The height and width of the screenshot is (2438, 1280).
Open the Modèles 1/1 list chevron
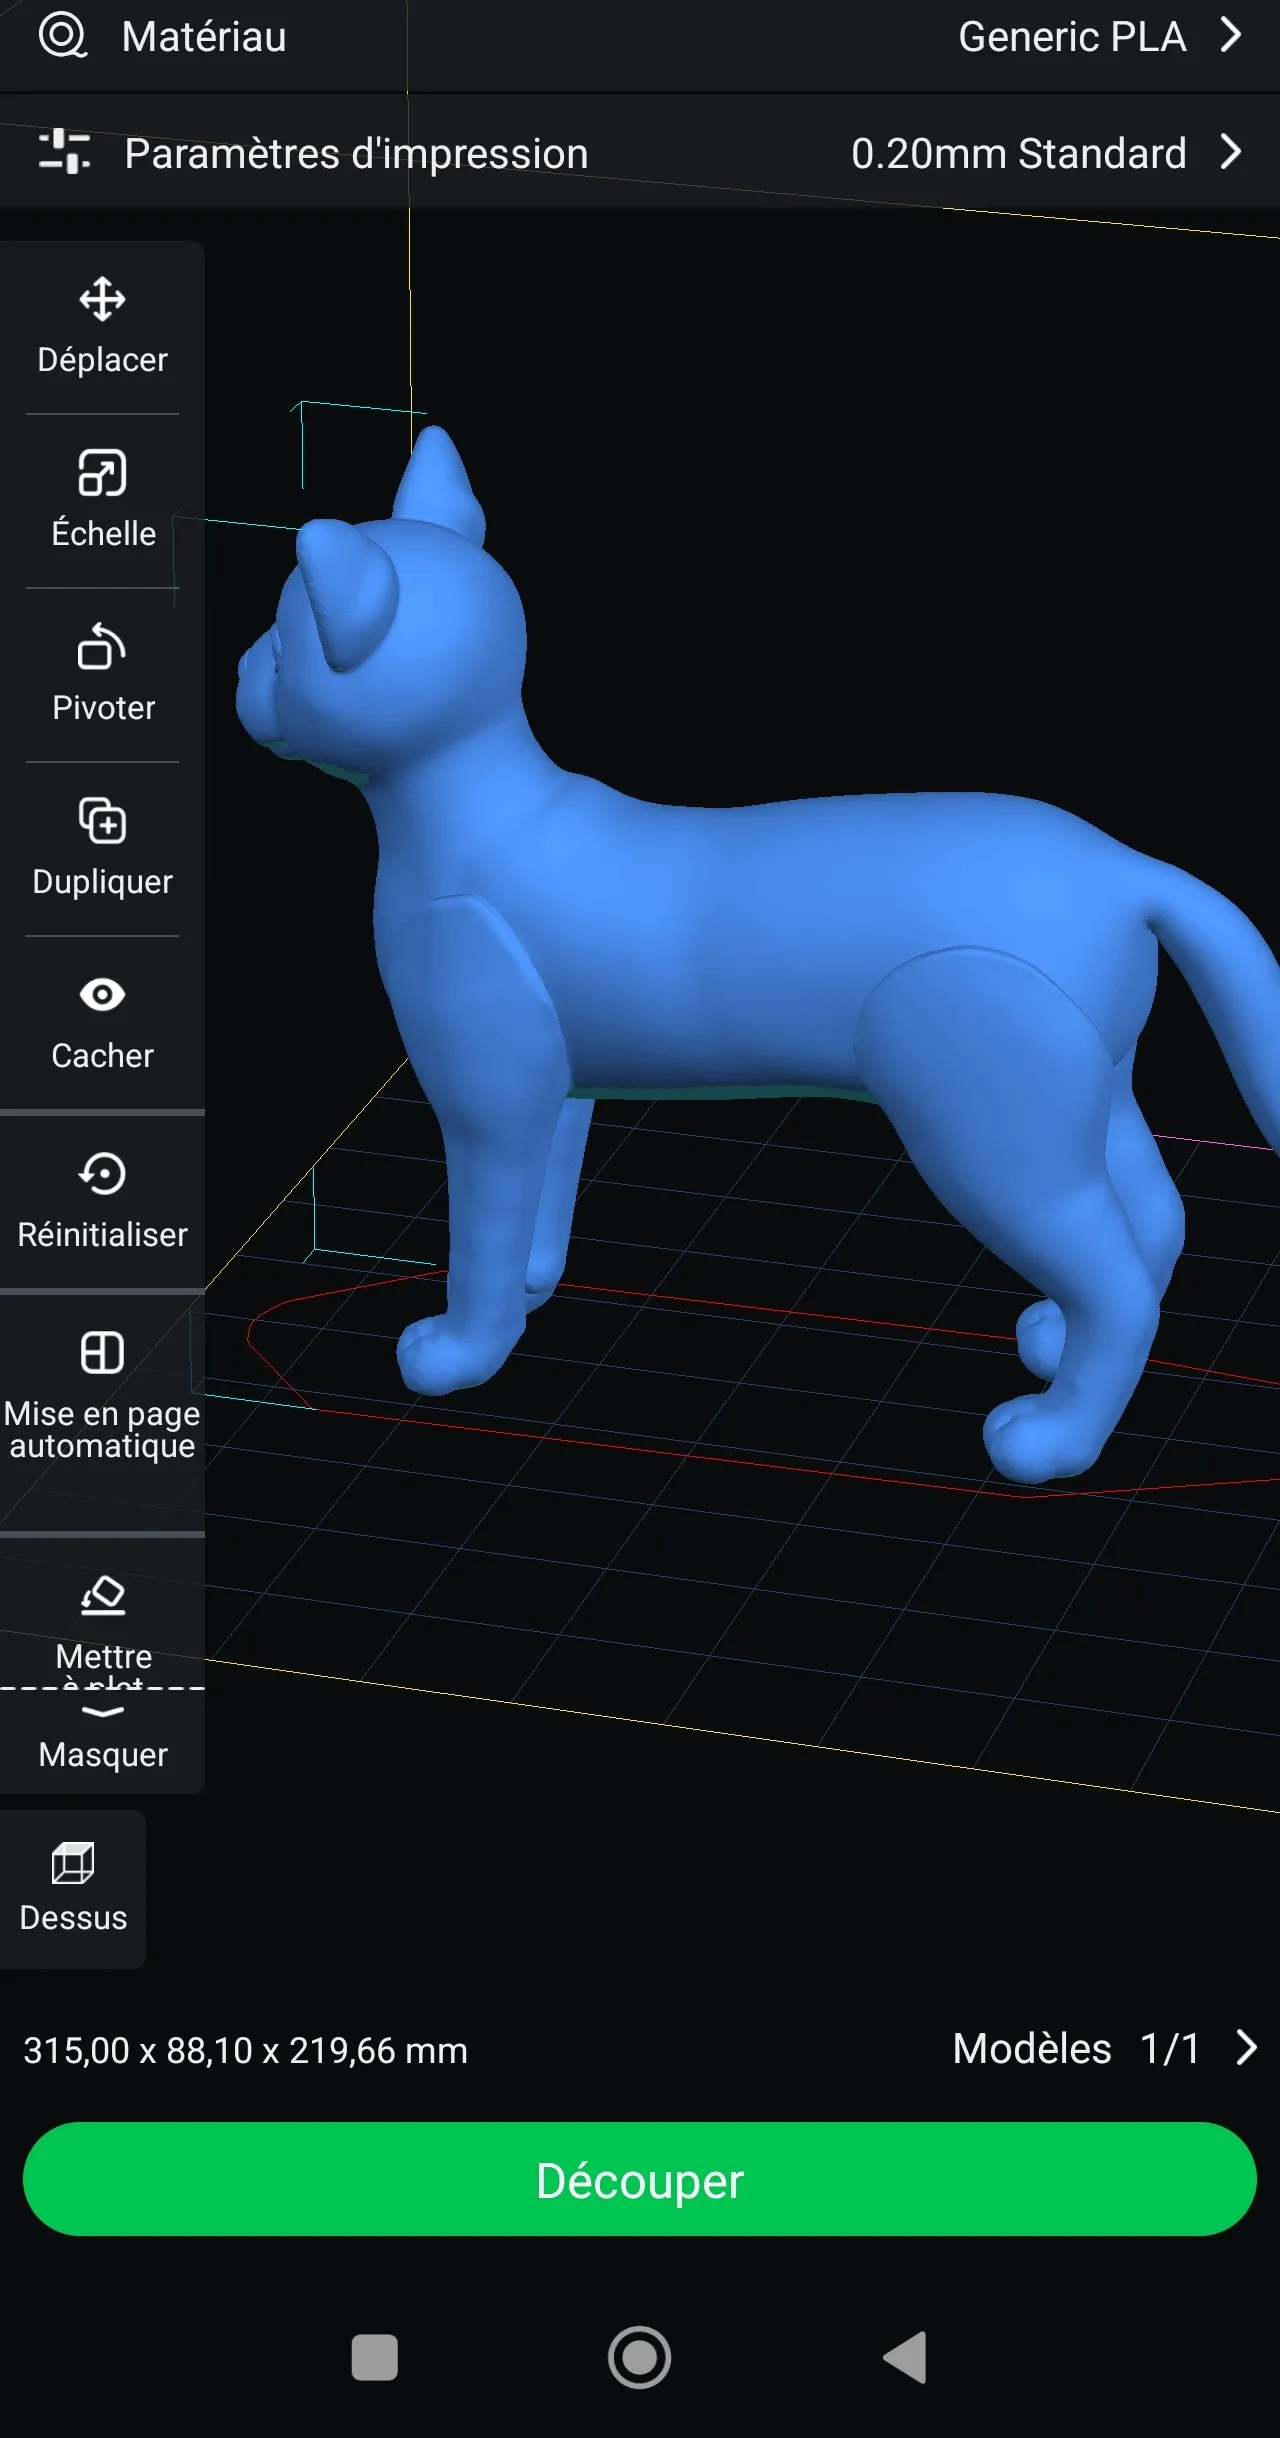(1246, 2048)
